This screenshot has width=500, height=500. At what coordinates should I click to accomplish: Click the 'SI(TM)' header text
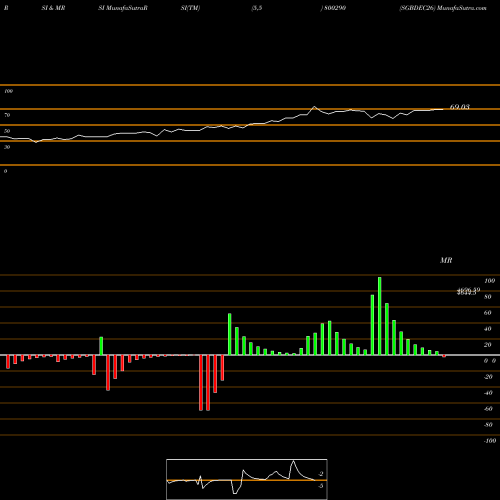tap(190, 8)
